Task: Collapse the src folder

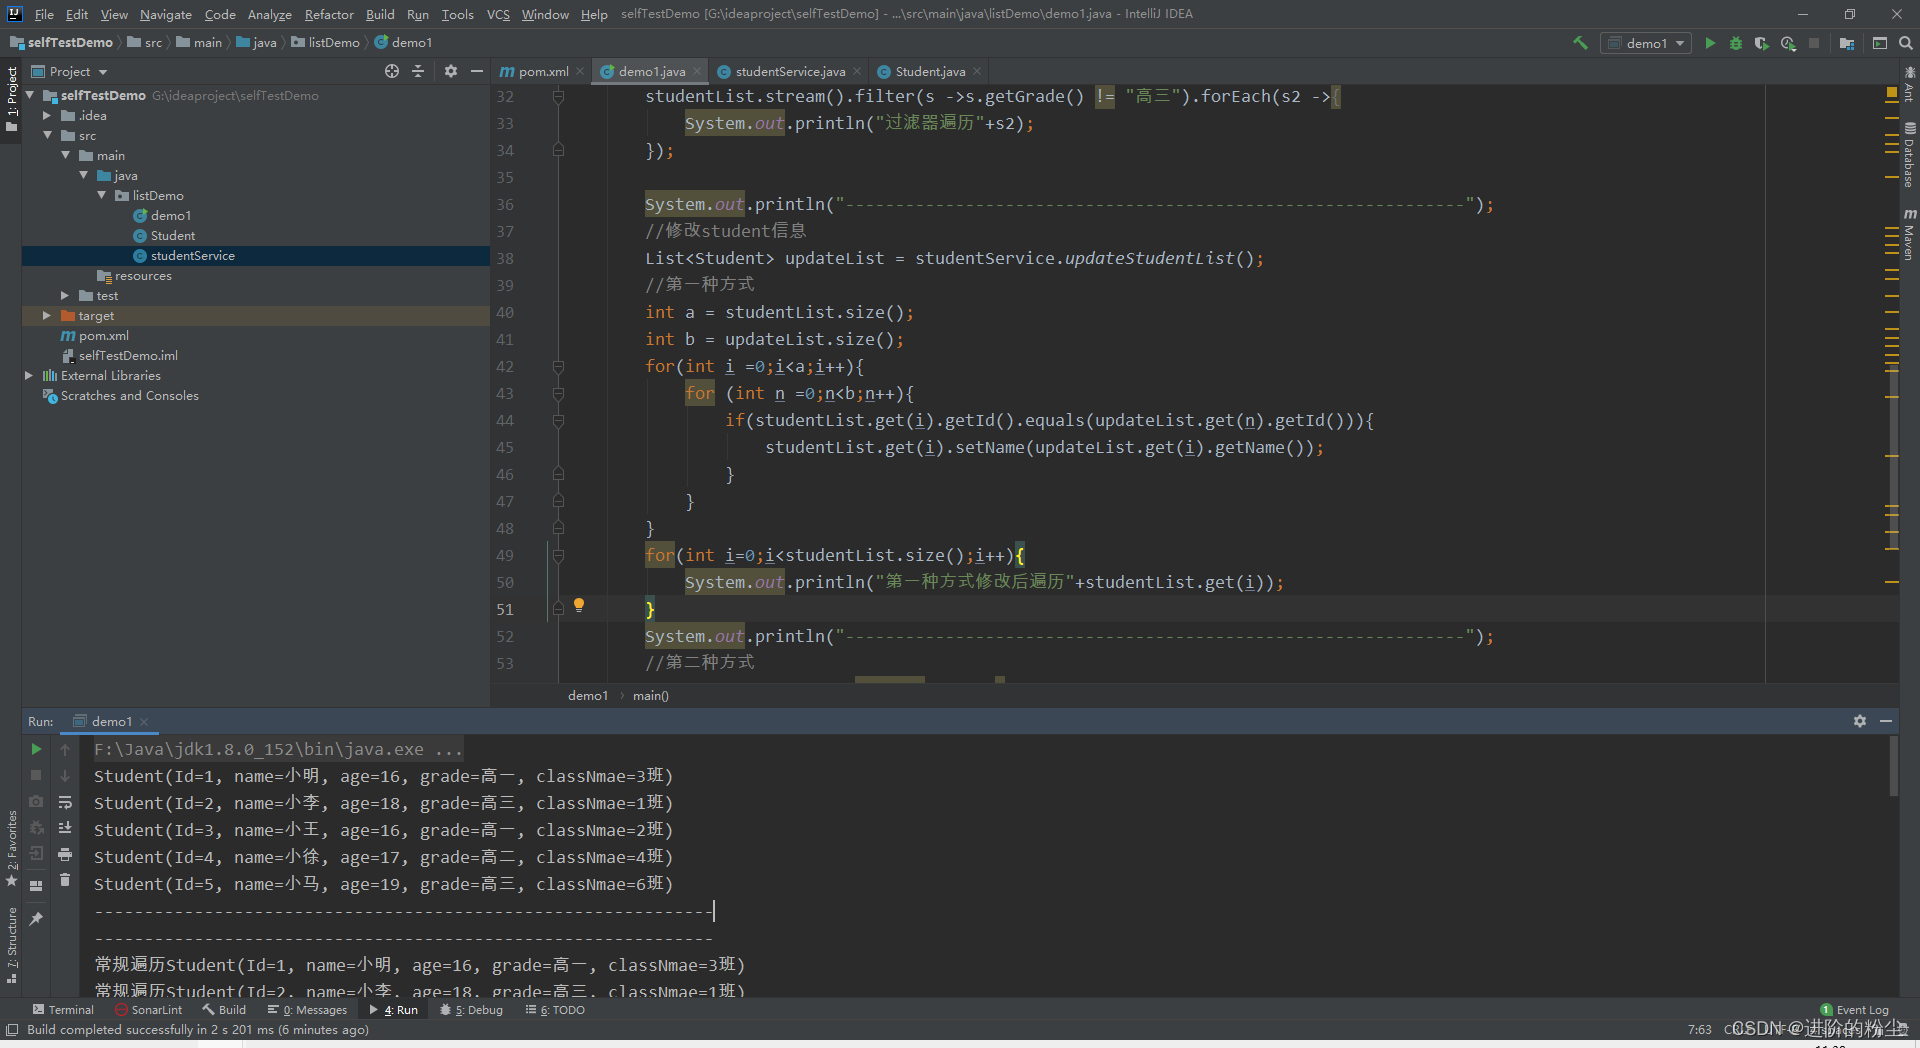Action: tap(47, 135)
